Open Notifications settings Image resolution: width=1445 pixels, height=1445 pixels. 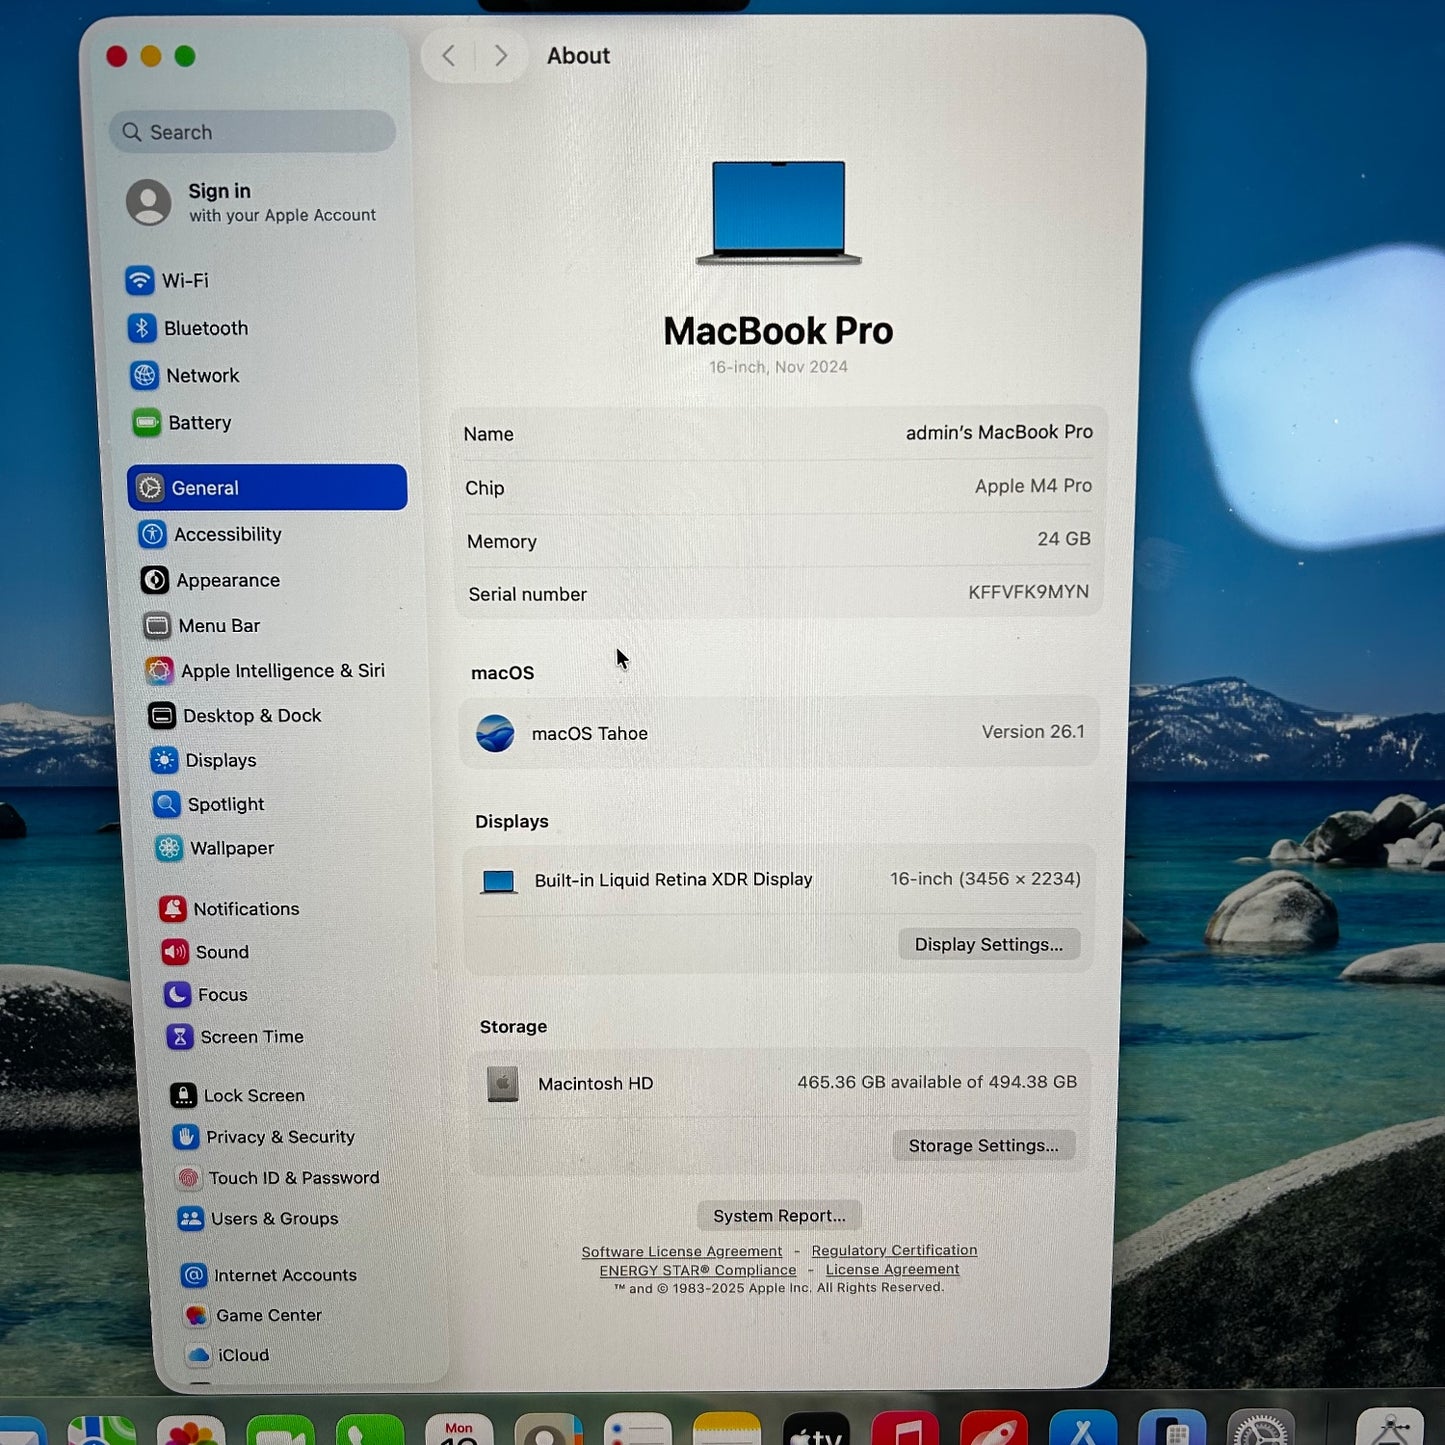tap(246, 909)
